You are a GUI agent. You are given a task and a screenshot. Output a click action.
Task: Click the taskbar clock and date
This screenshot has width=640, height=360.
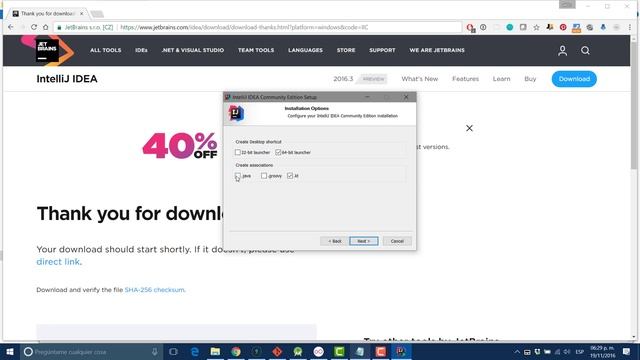(x=602, y=351)
